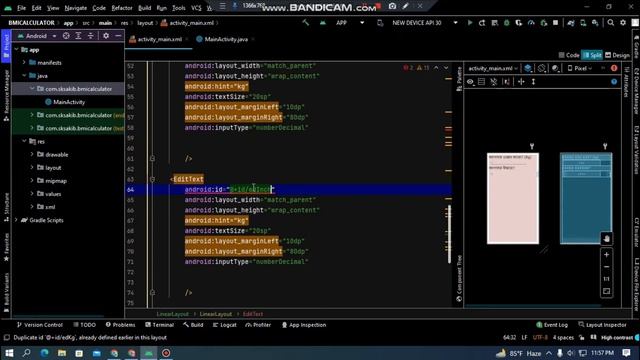Image resolution: width=640 pixels, height=360 pixels.
Task: Open IDE settings gear in main toolbar
Action: click(x=623, y=23)
